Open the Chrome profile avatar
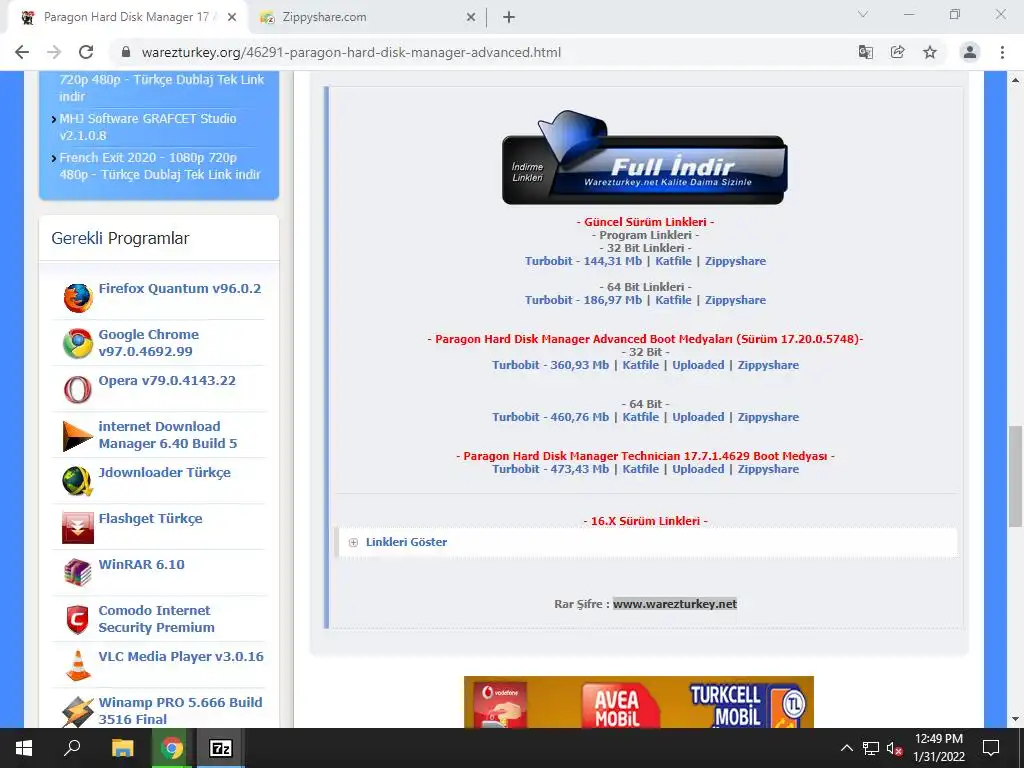 [970, 52]
